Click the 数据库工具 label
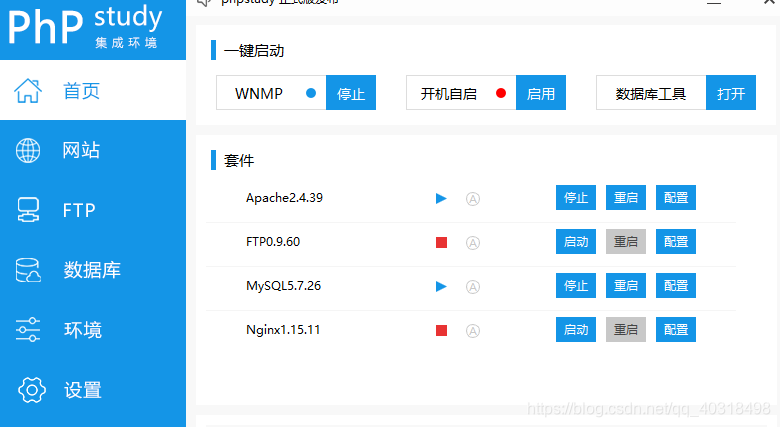780x427 pixels. point(651,94)
